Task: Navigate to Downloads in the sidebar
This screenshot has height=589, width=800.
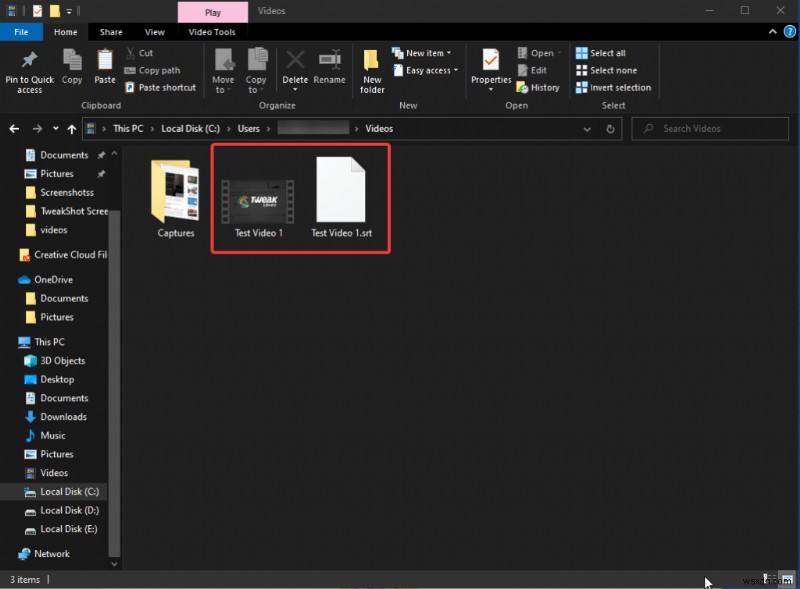Action: pos(65,416)
